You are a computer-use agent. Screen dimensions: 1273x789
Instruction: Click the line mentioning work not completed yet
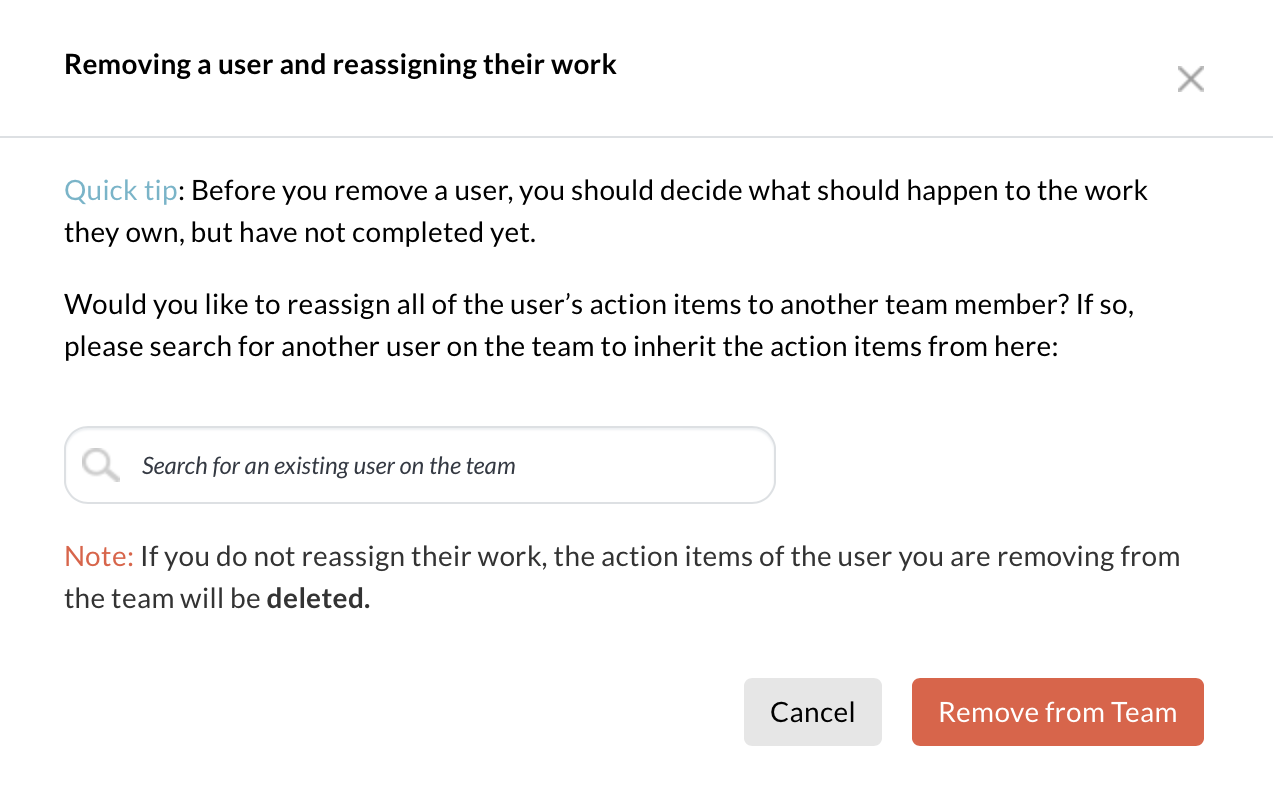300,233
